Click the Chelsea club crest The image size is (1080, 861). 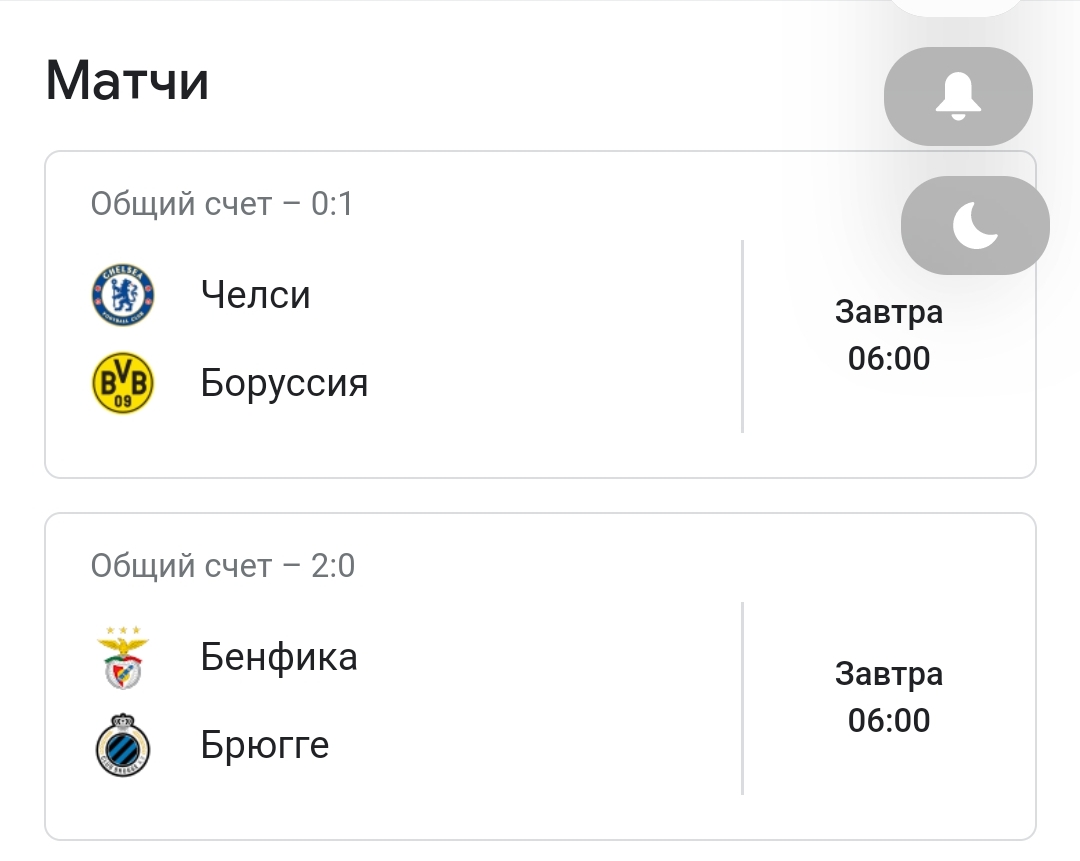coord(123,295)
